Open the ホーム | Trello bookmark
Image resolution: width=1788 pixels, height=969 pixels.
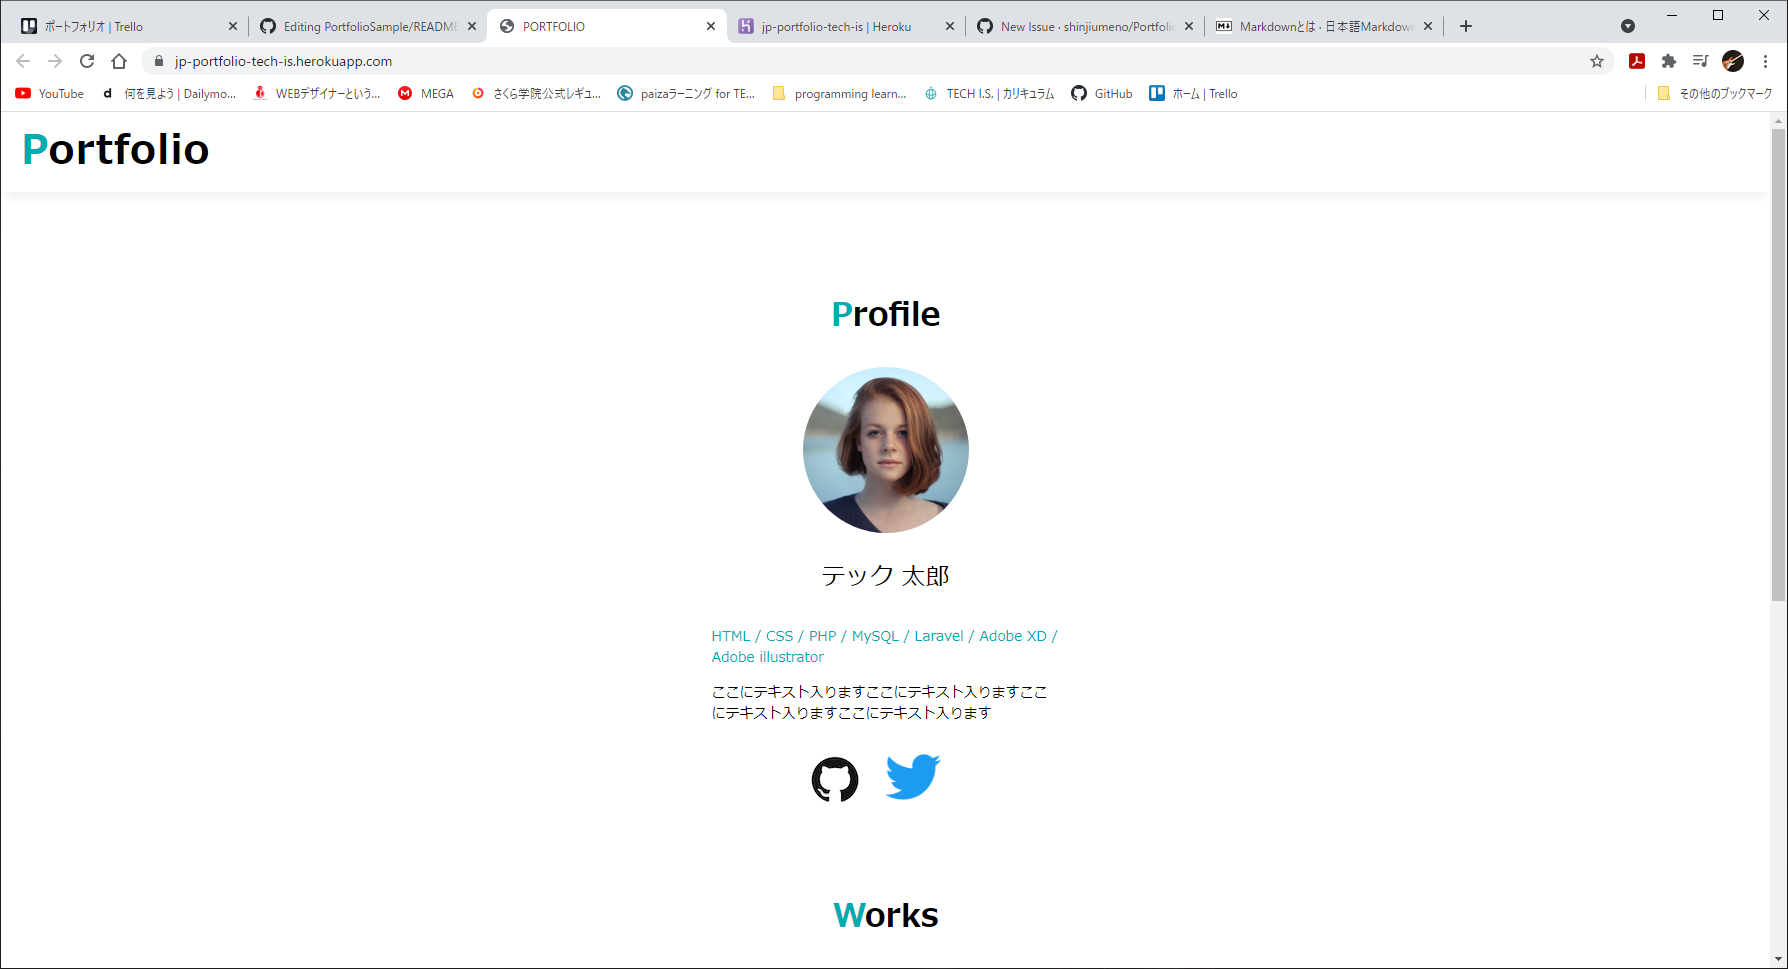[1194, 93]
